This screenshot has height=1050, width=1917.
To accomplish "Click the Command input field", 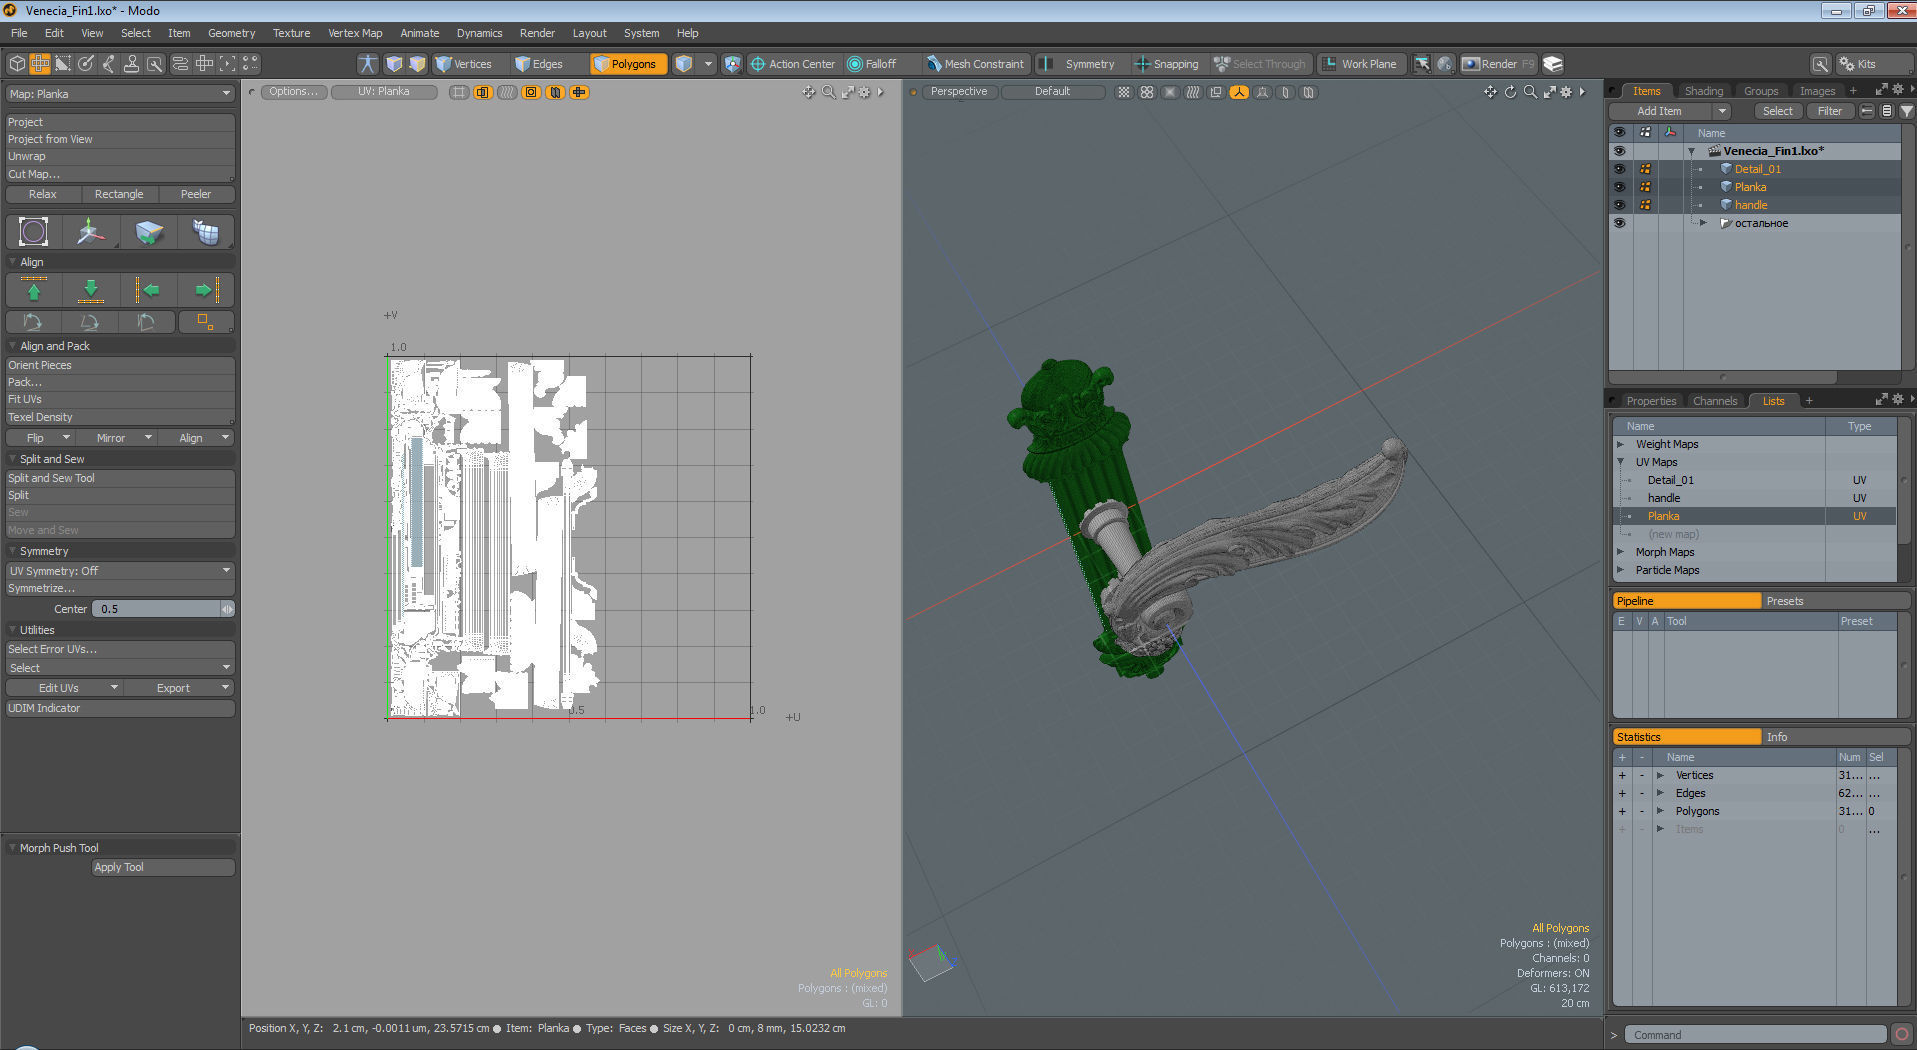I will [x=1755, y=1035].
